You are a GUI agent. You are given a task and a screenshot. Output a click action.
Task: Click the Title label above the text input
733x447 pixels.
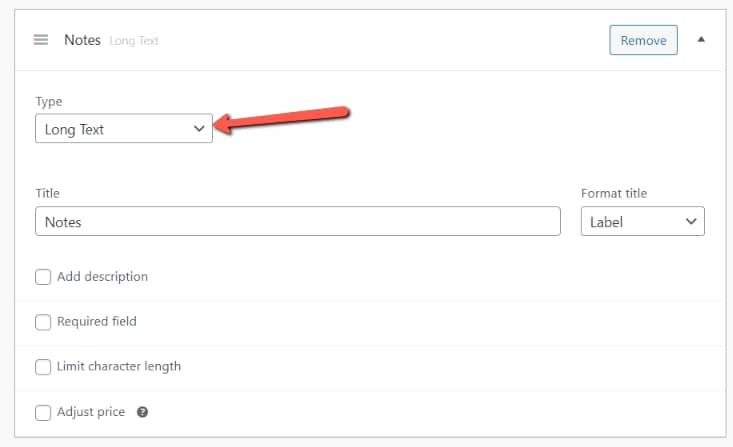click(x=48, y=193)
